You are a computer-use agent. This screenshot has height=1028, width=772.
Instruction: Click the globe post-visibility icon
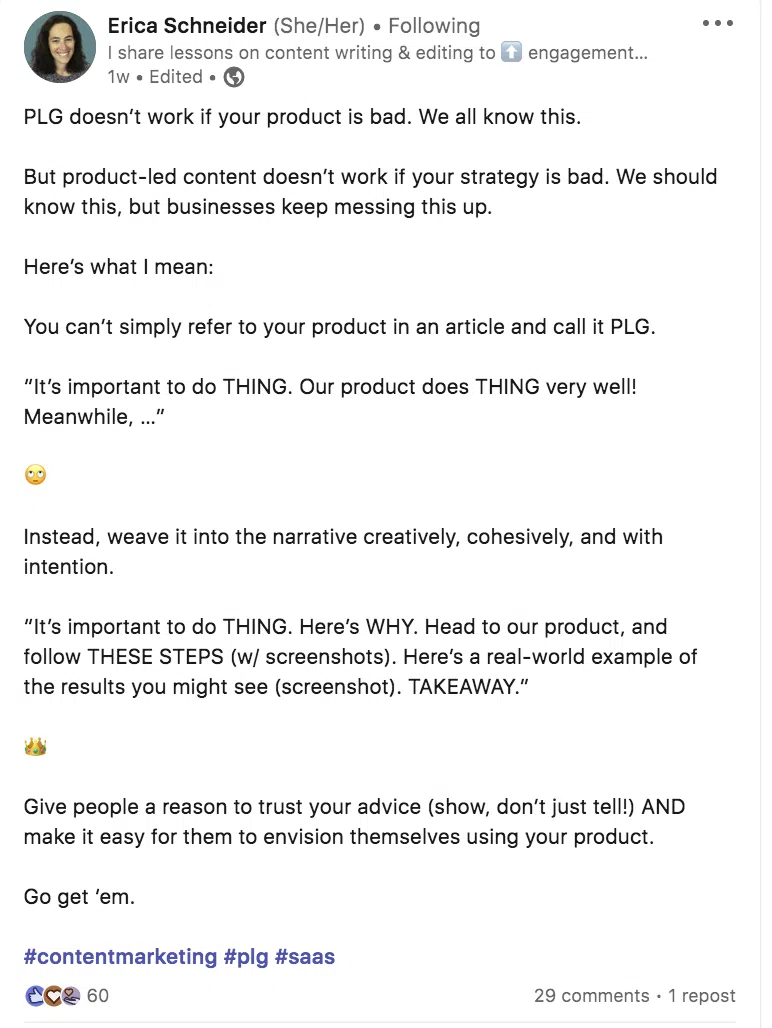click(x=233, y=77)
